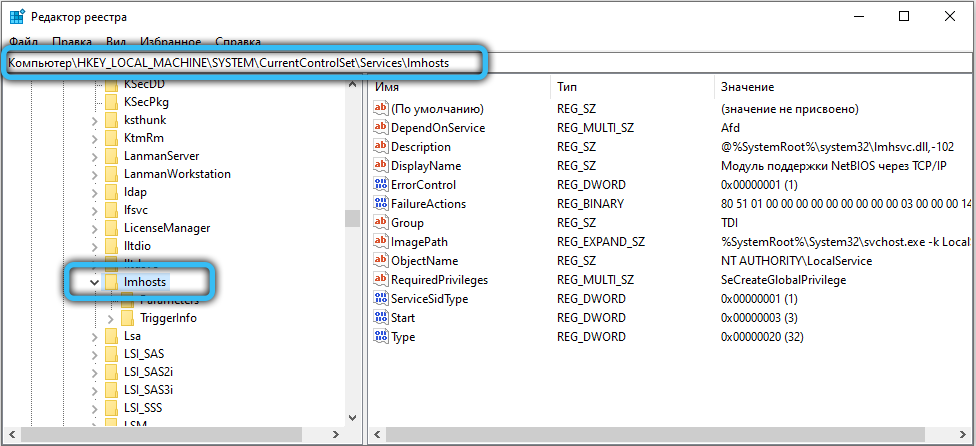This screenshot has width=976, height=446.
Task: Click the FailureActions binary value icon
Action: click(380, 204)
